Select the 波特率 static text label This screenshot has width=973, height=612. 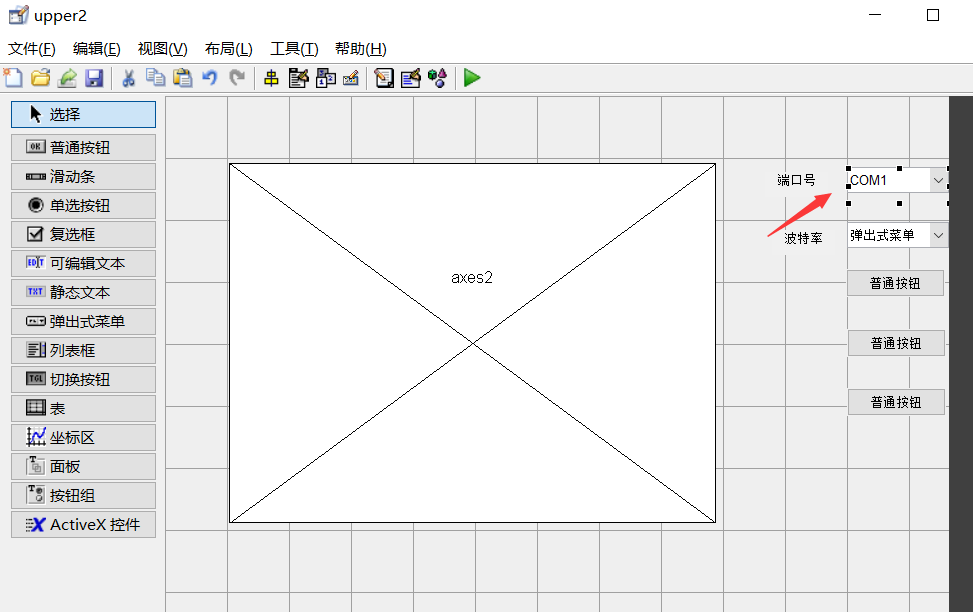[803, 238]
